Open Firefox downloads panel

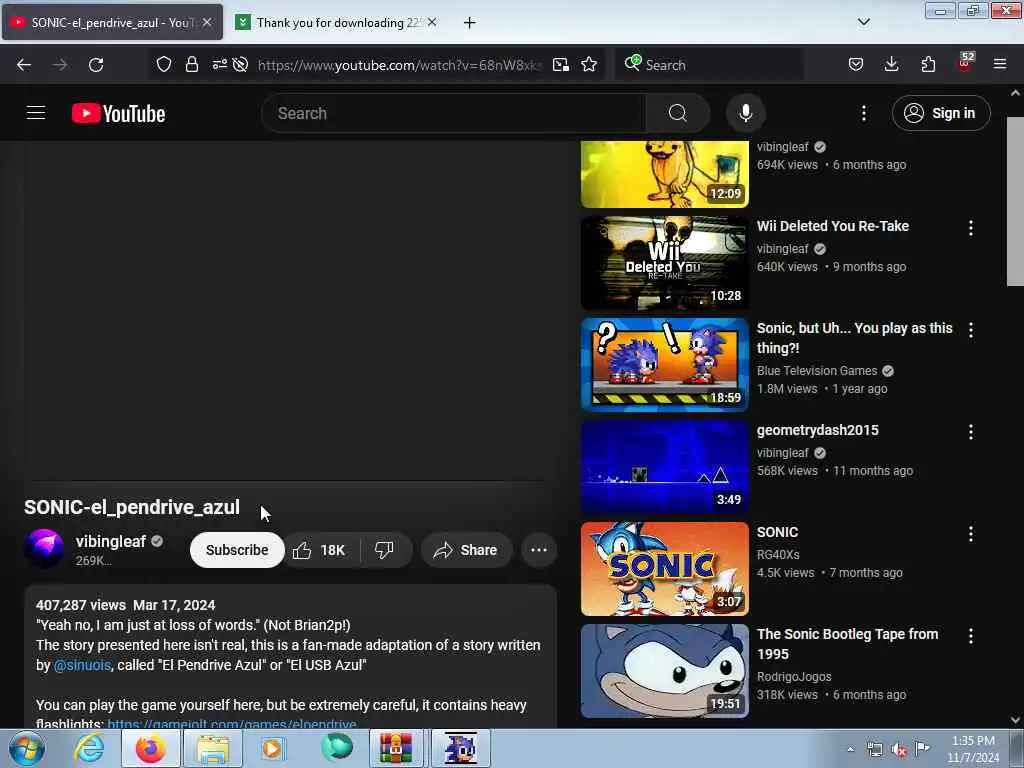click(891, 65)
